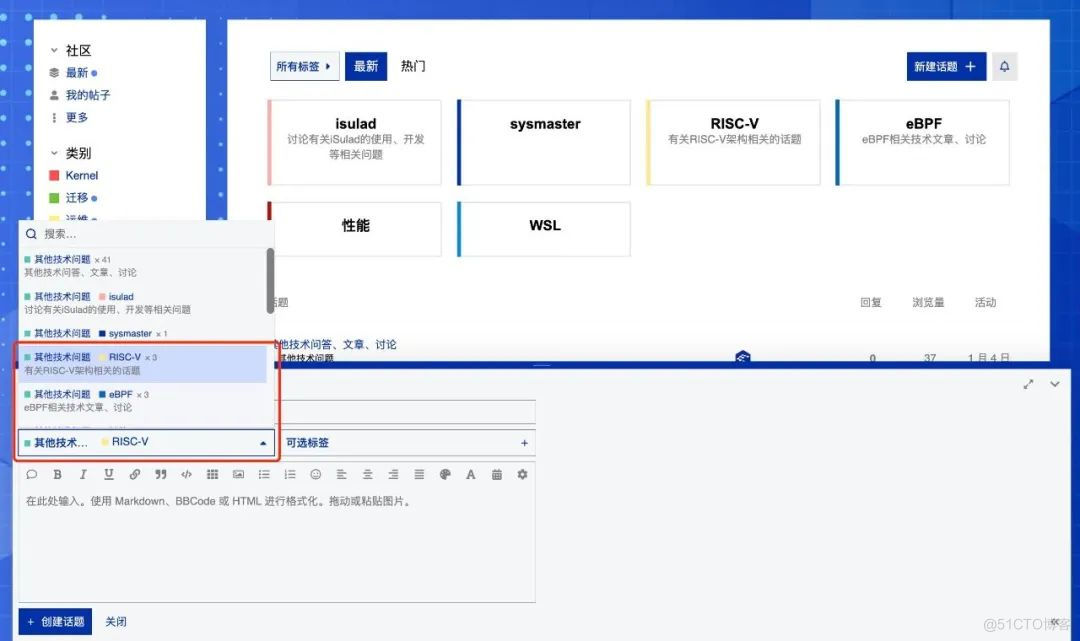
Task: Open 最新 in the sidebar menu
Action: (79, 72)
